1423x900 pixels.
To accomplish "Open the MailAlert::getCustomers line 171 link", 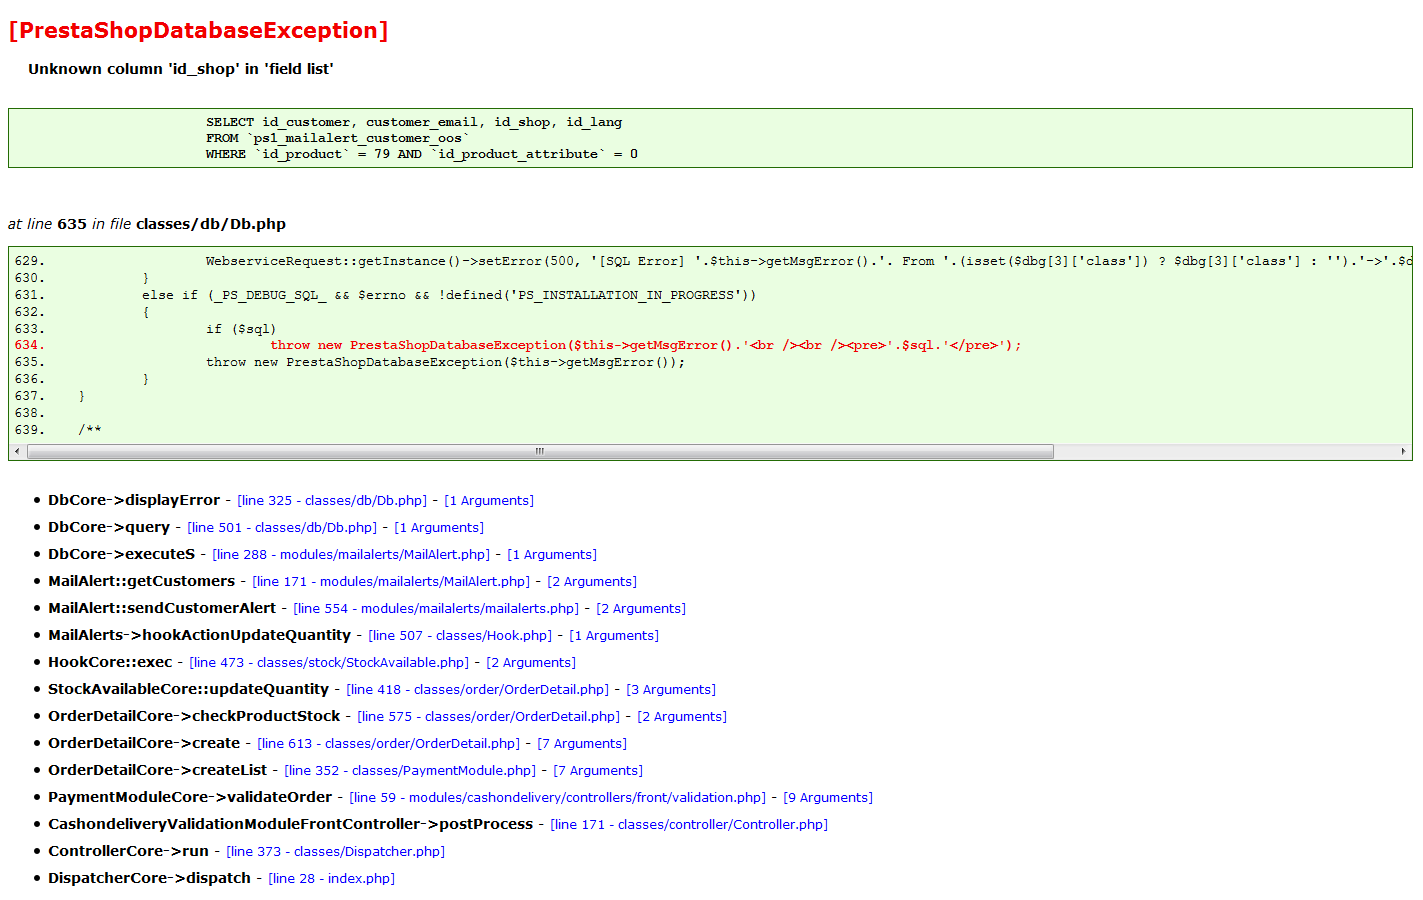I will [391, 582].
